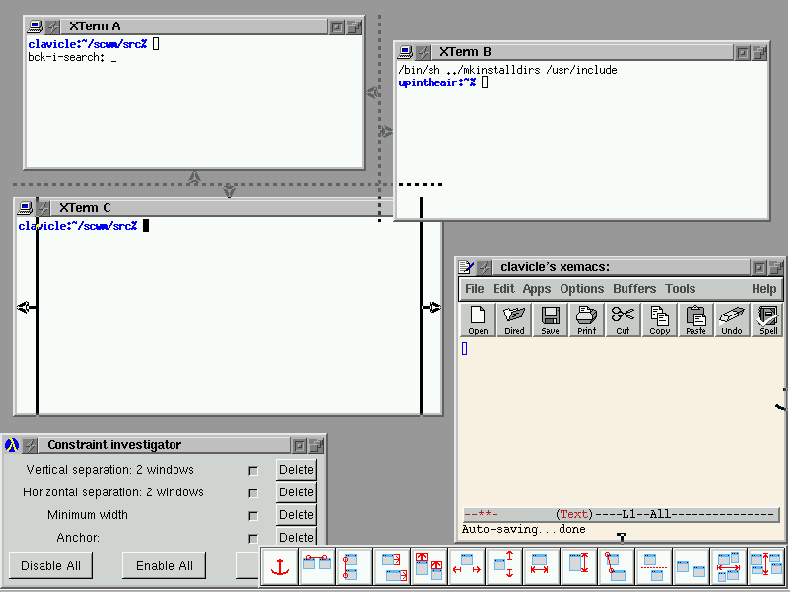Toggle the Minimum width constraint checkbox
Viewport: 790px width, 592px height.
click(x=253, y=516)
